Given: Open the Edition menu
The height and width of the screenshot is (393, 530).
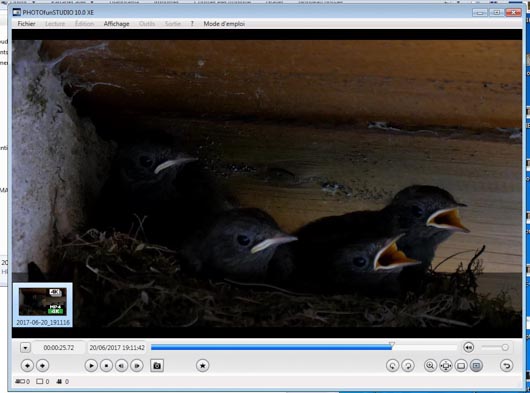Looking at the screenshot, I should pos(85,24).
